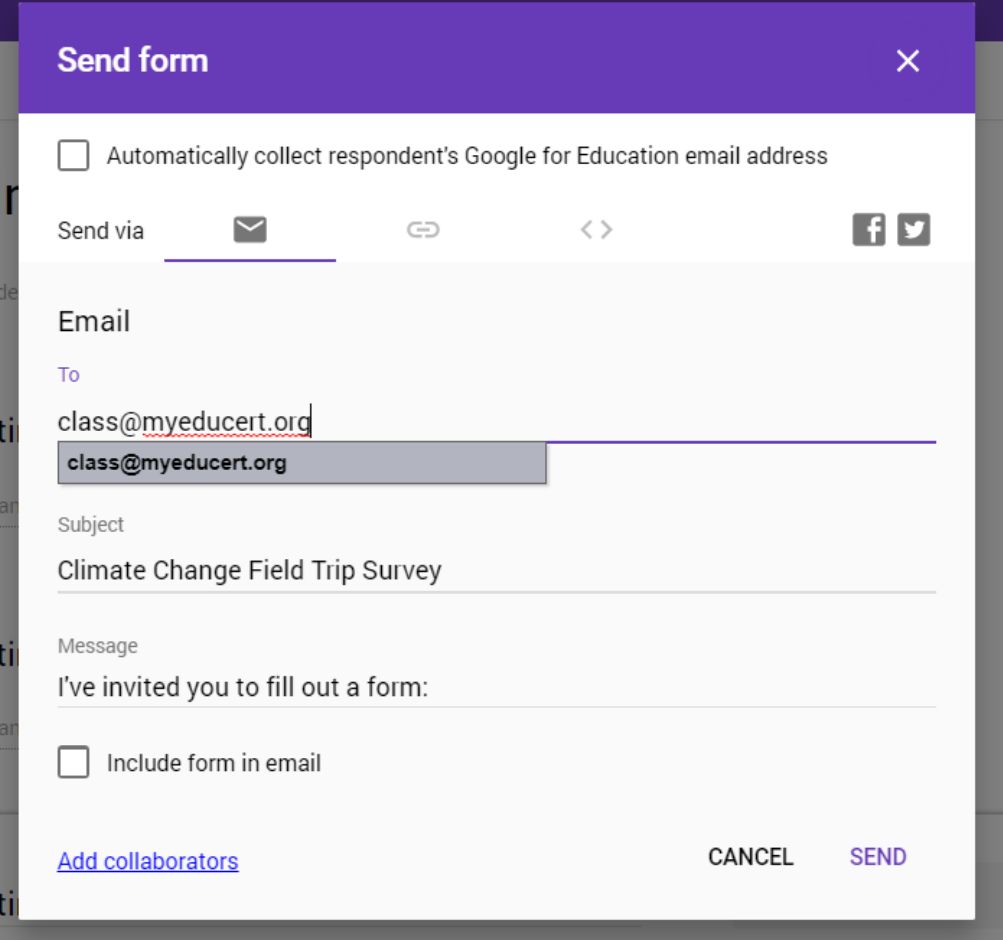Edit the Climate Change Field Trip Survey subject
This screenshot has height=940, width=1003.
pyautogui.click(x=496, y=570)
